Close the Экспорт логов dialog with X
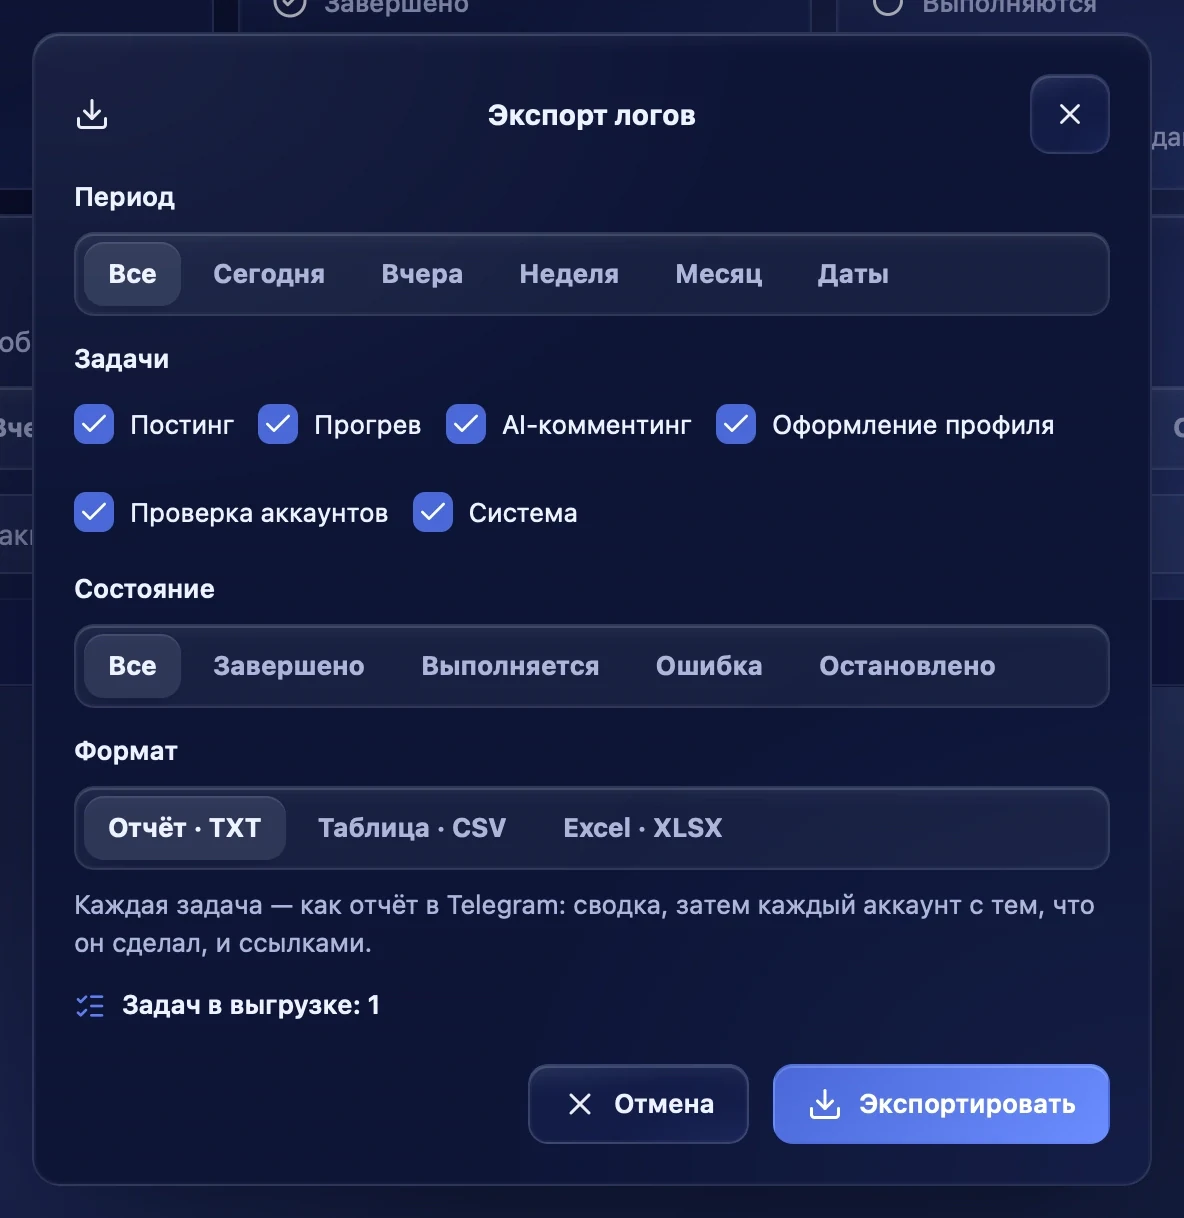Image resolution: width=1184 pixels, height=1218 pixels. pos(1069,114)
